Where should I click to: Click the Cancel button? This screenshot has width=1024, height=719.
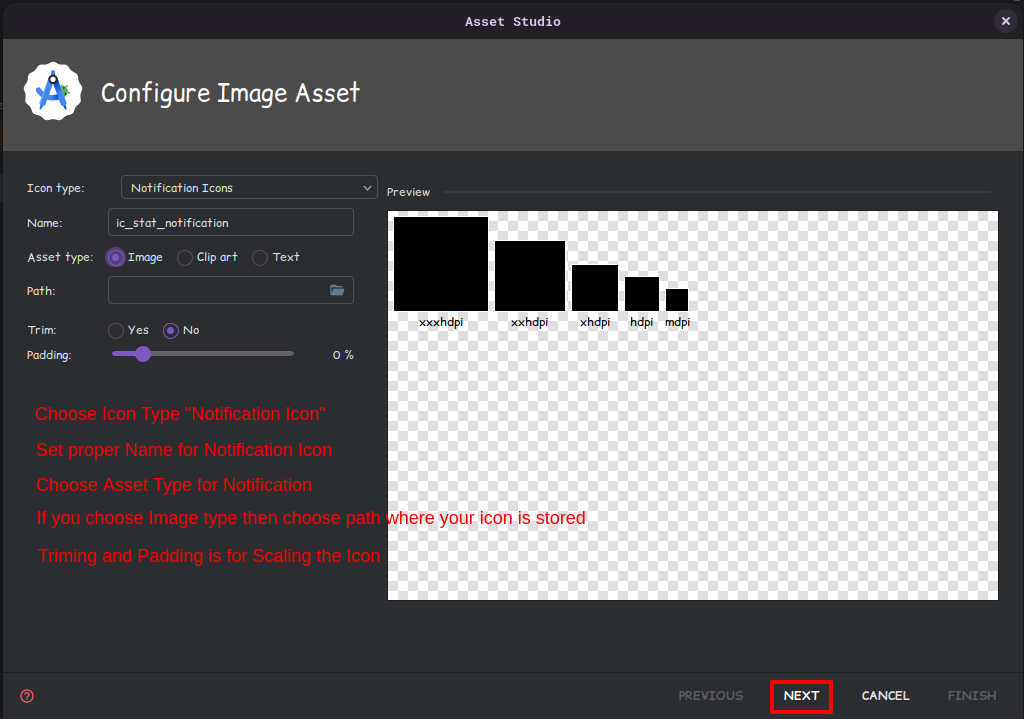(x=885, y=696)
